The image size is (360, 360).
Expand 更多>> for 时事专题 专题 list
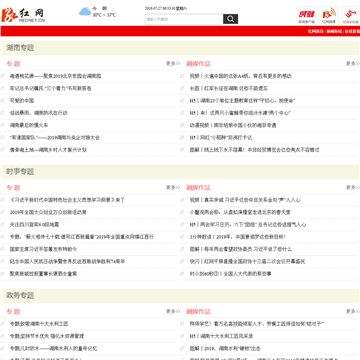173,187
